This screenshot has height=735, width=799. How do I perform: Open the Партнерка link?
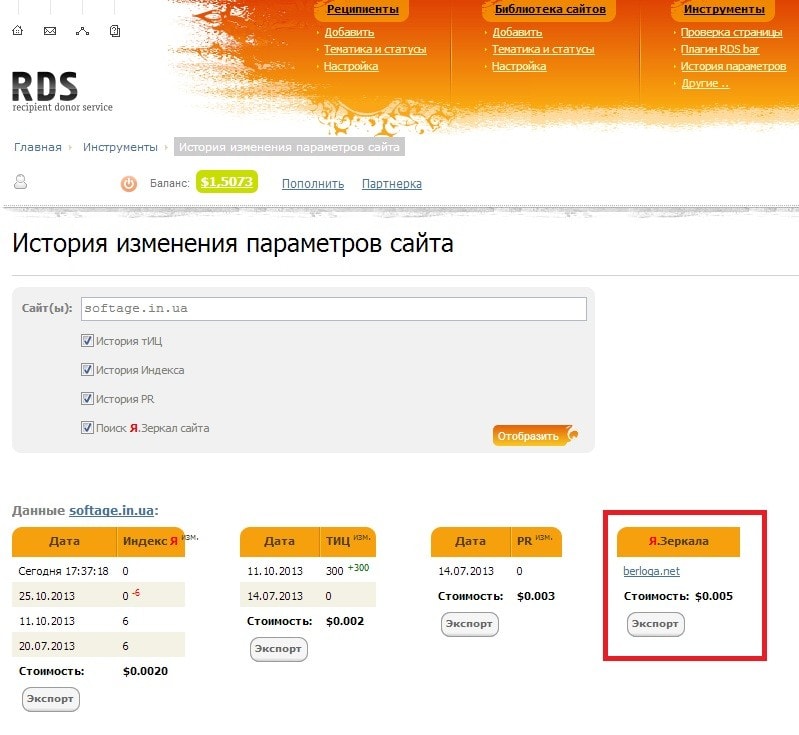pyautogui.click(x=392, y=184)
